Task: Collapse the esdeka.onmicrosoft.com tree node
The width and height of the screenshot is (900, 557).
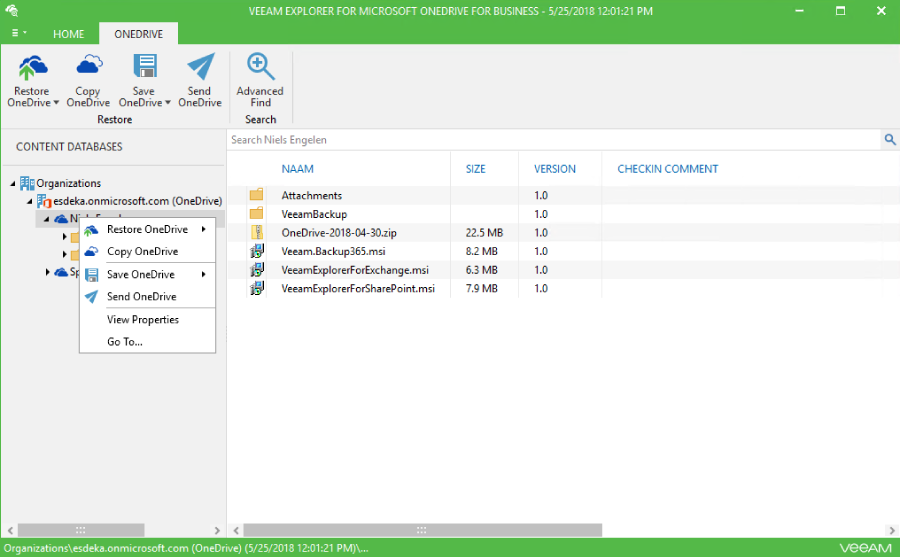Action: pos(30,202)
